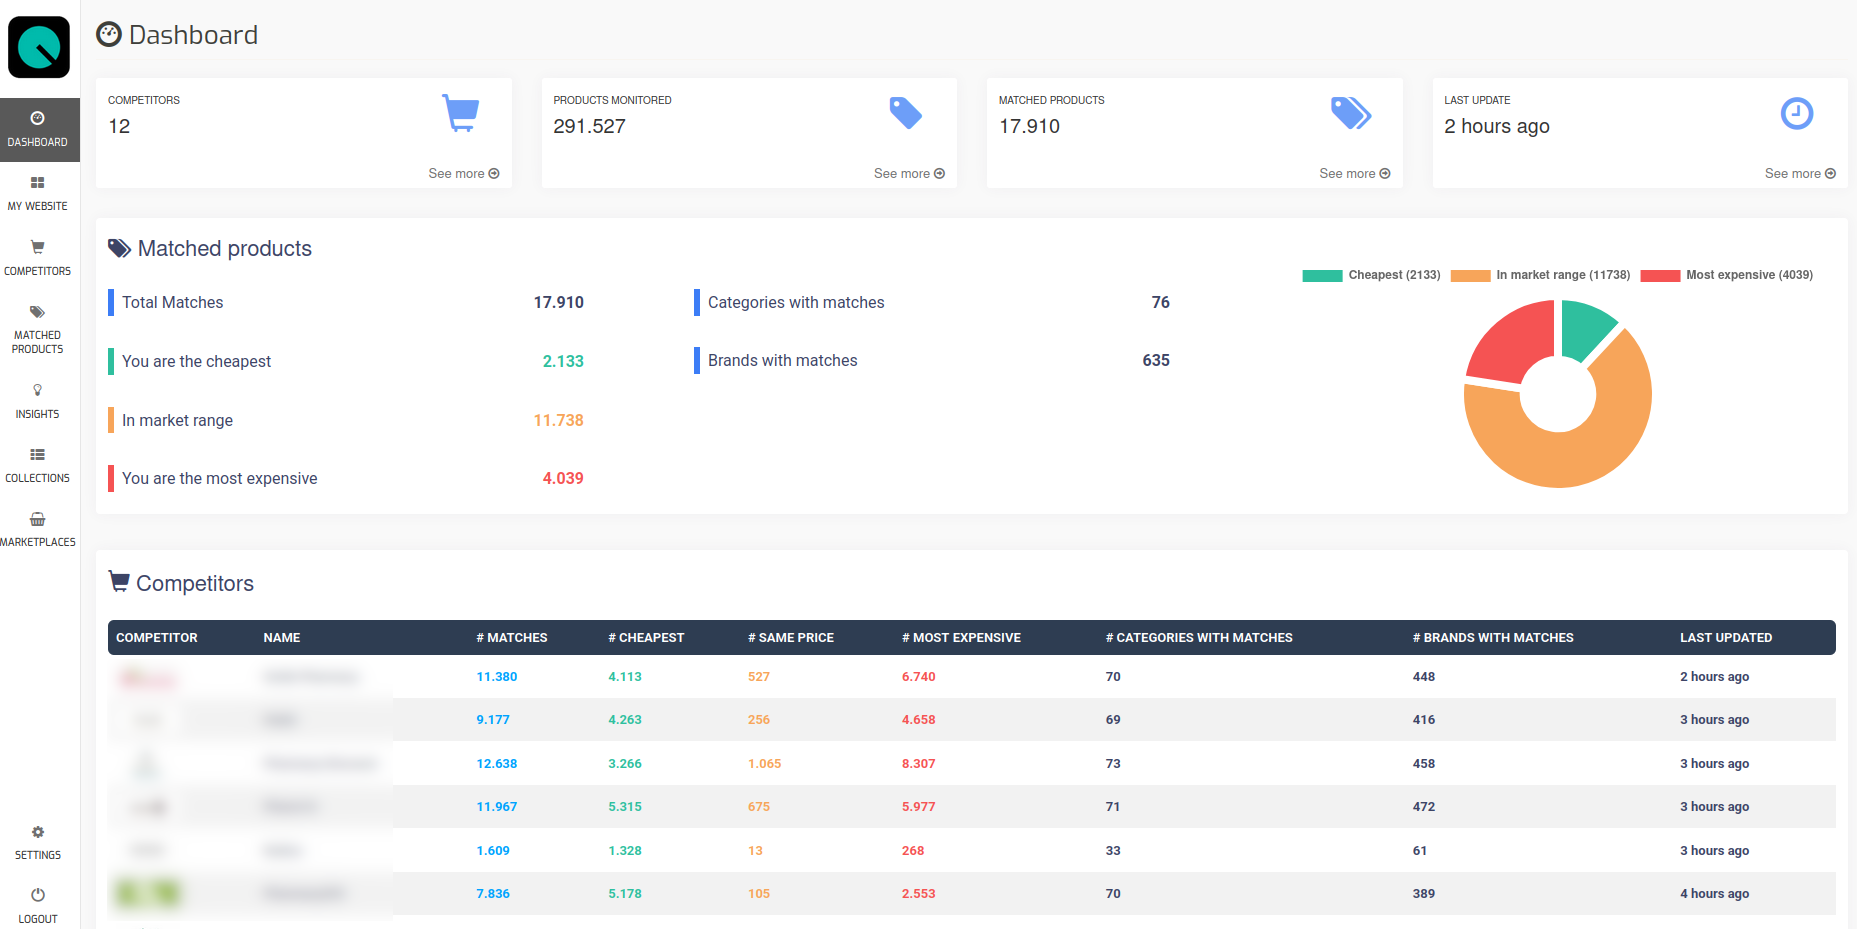The height and width of the screenshot is (929, 1857).
Task: Toggle Cheapest series in chart legend
Action: [1371, 275]
